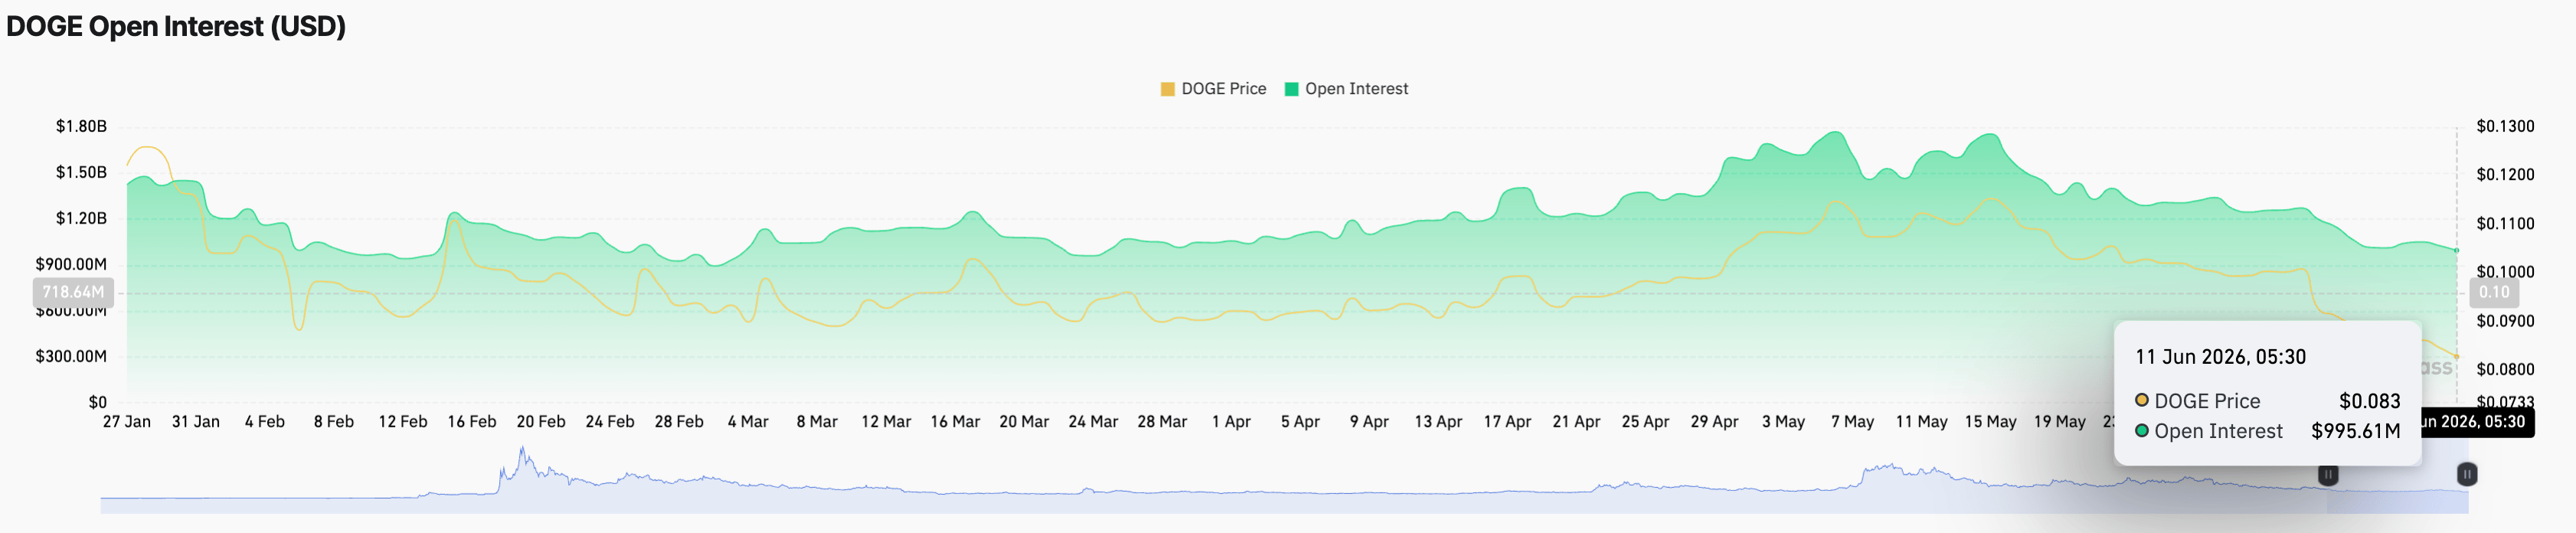2576x533 pixels.
Task: Click the 12 Mar date label
Action: [x=886, y=422]
